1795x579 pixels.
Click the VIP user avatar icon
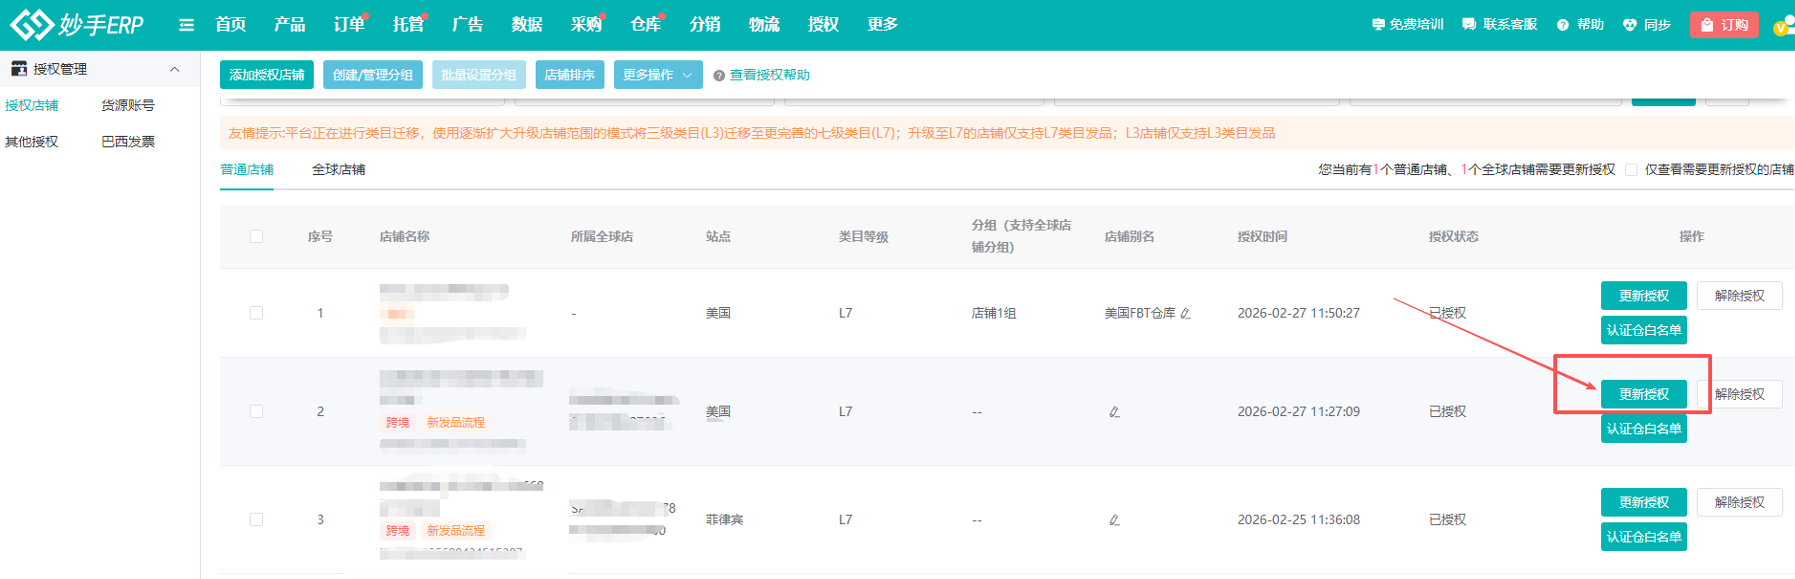1782,27
